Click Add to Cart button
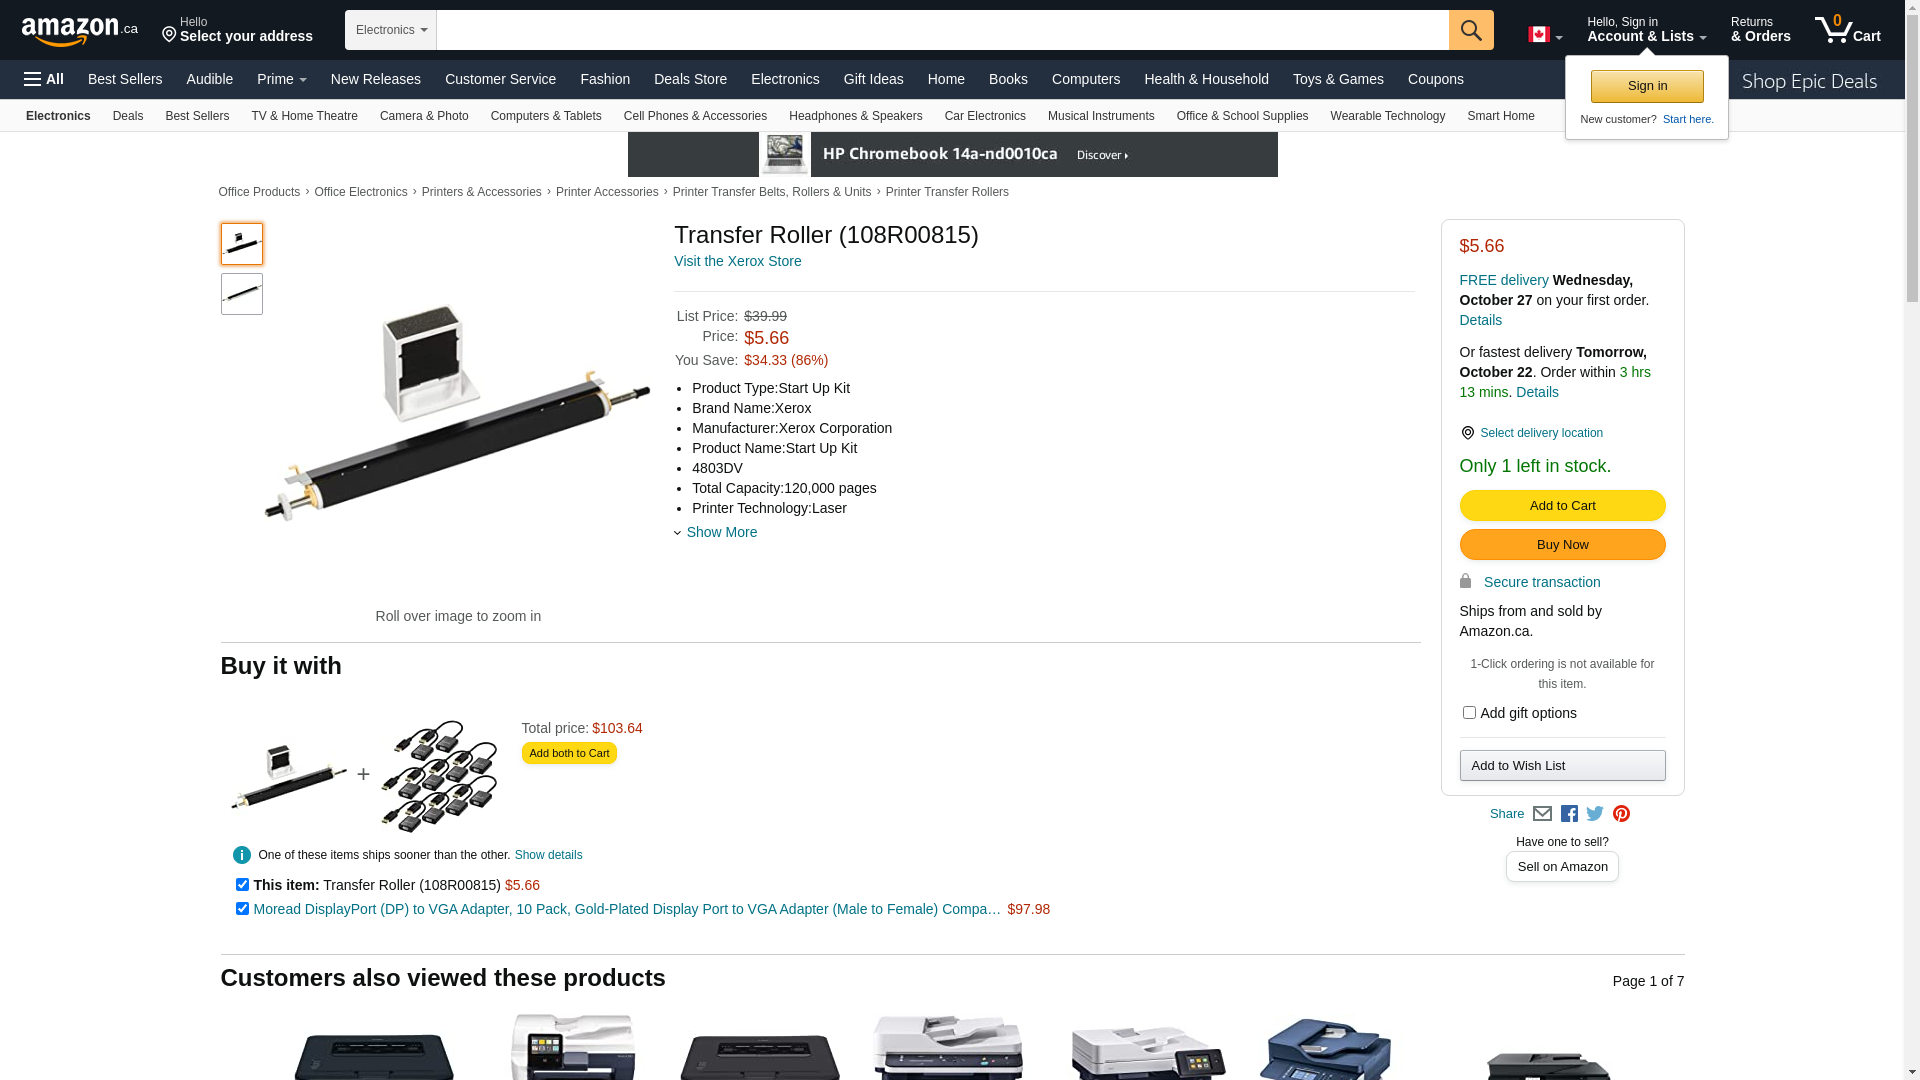This screenshot has height=1080, width=1920. [x=1562, y=506]
